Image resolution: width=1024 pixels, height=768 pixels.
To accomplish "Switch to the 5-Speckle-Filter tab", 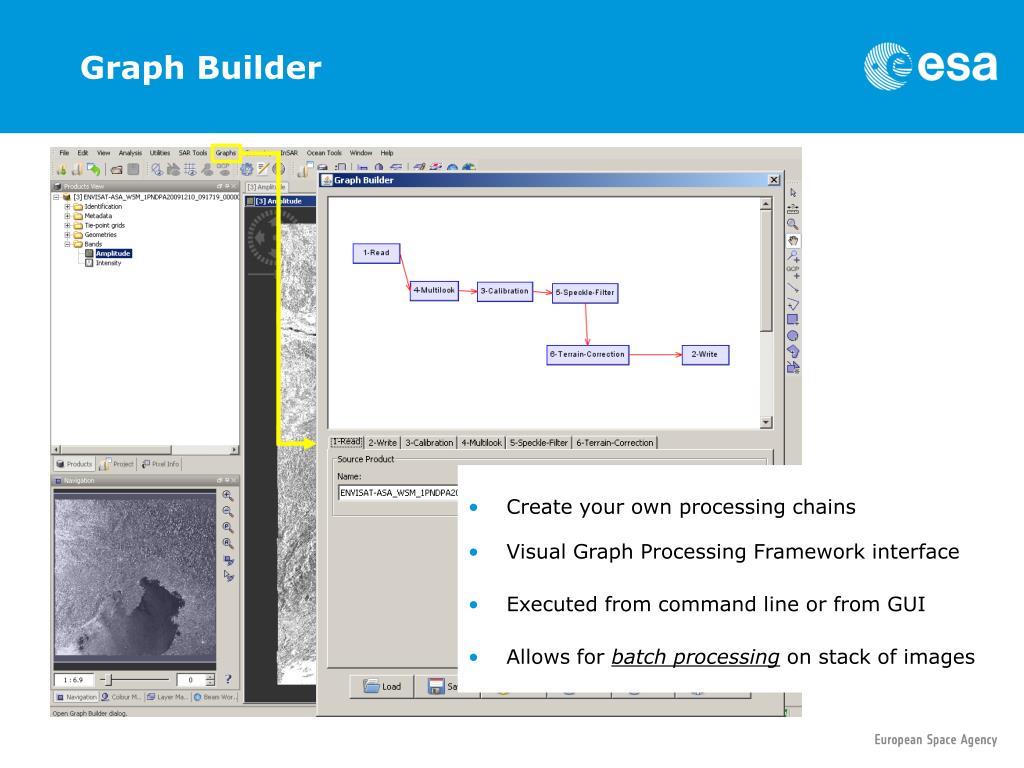I will pyautogui.click(x=539, y=442).
